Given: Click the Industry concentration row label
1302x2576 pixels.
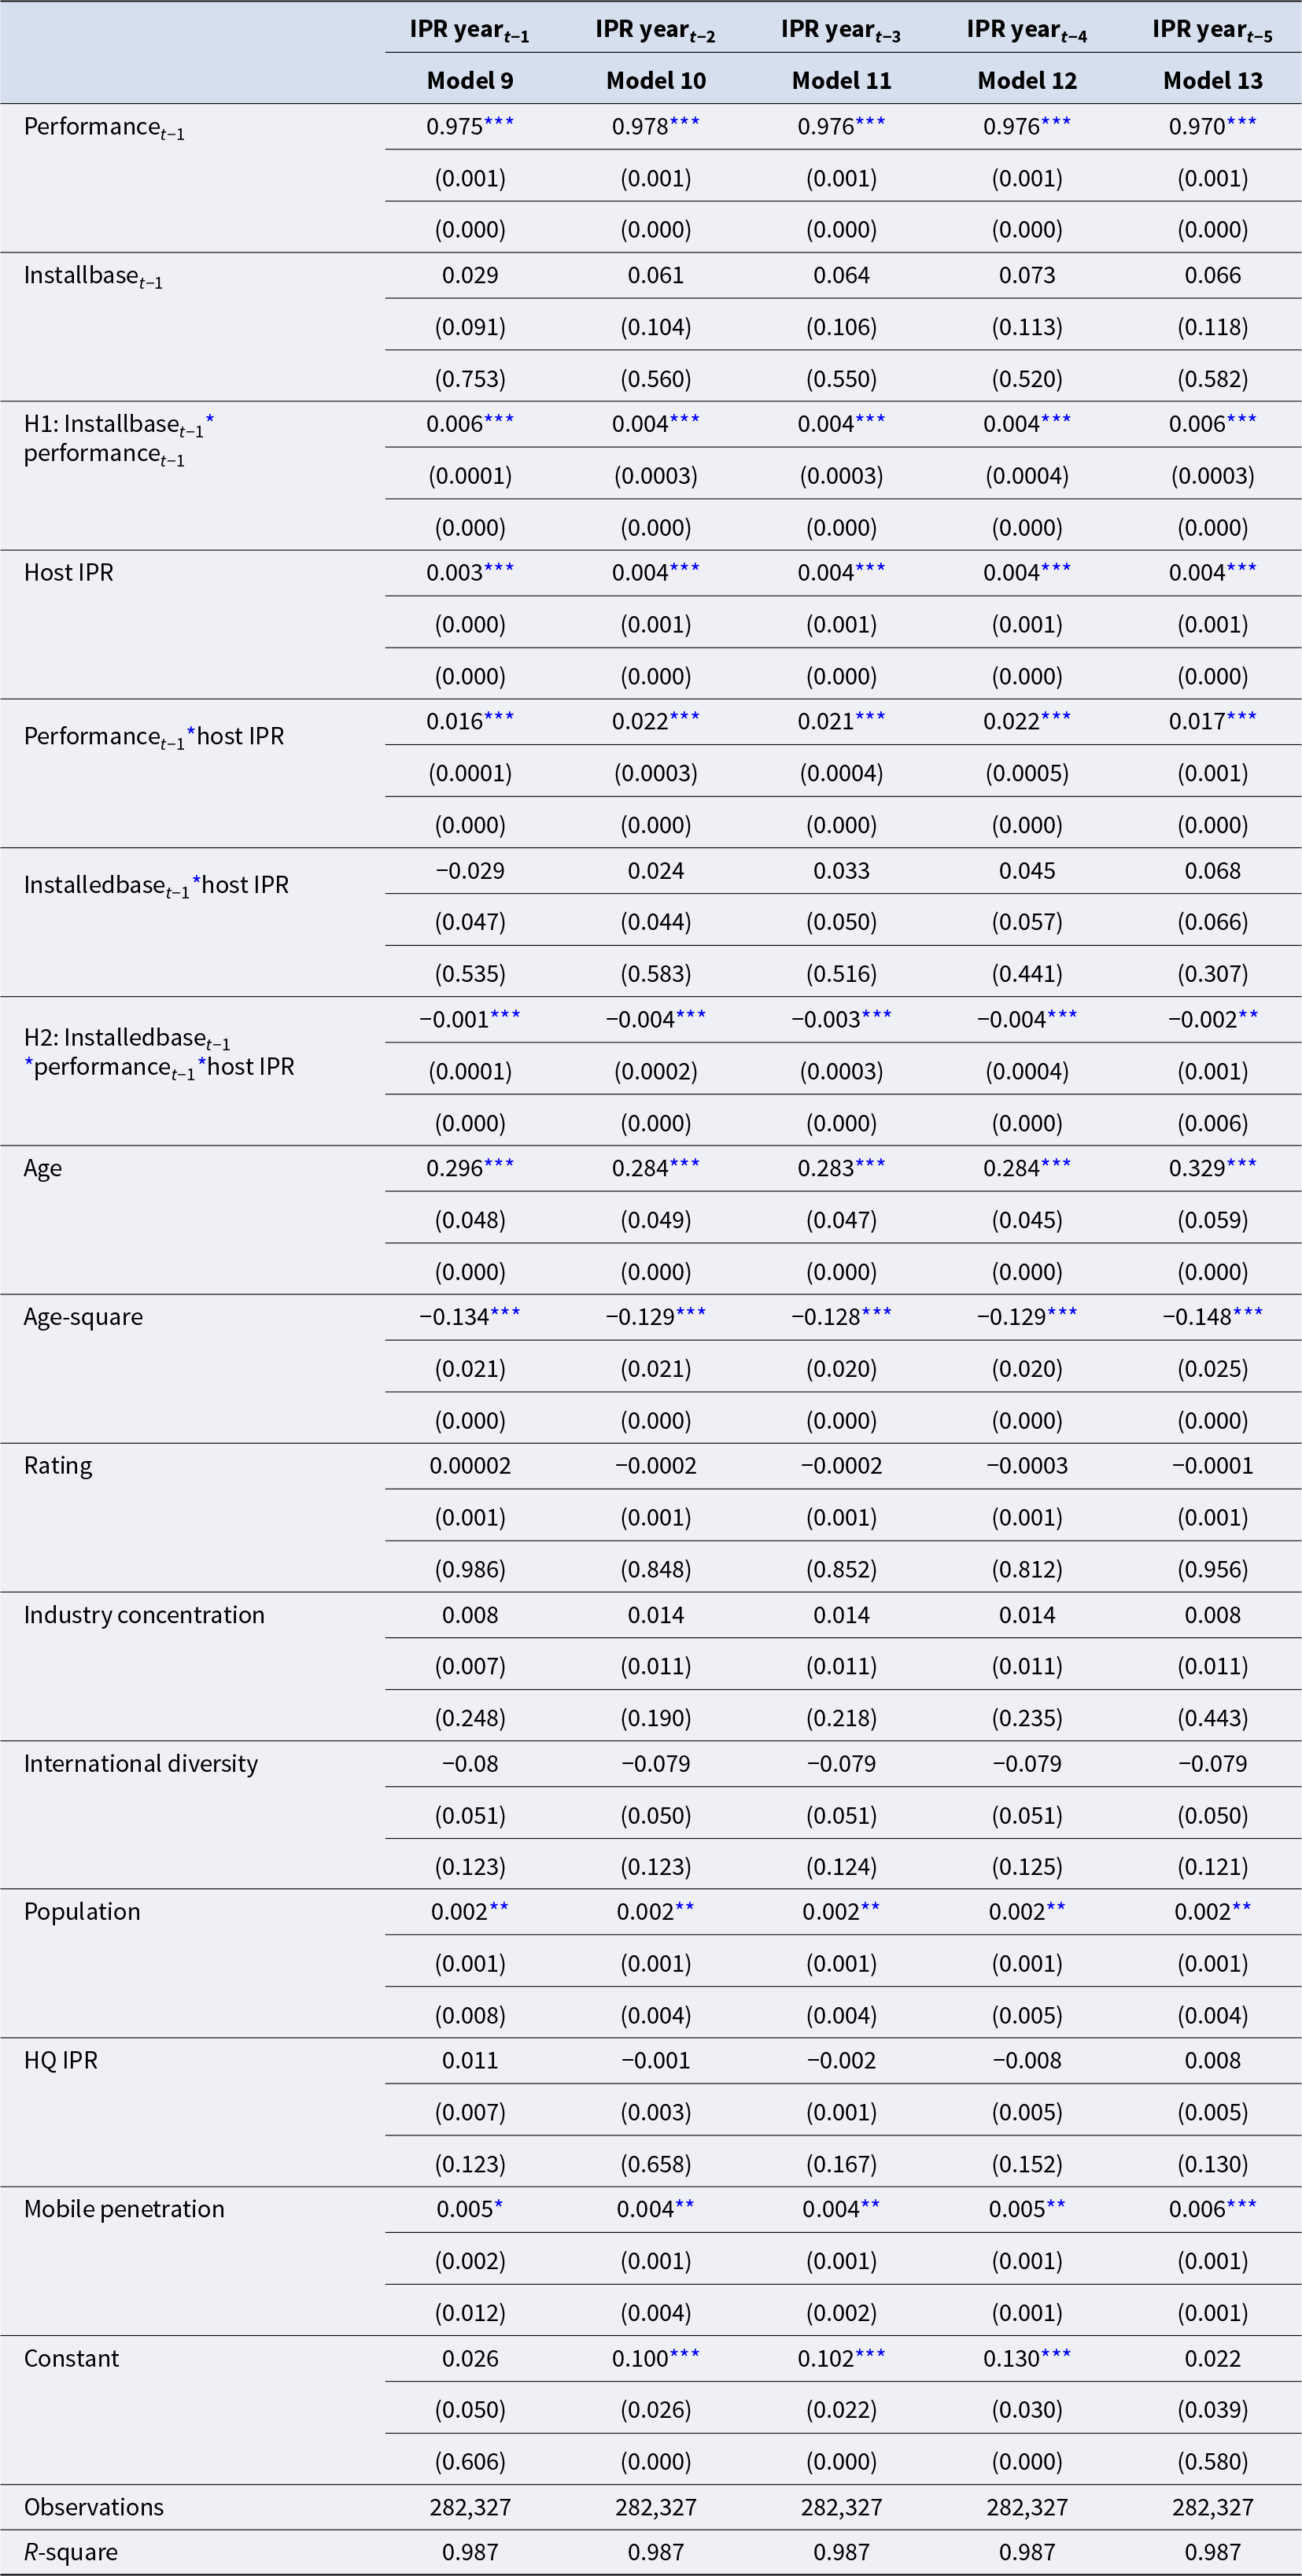Looking at the screenshot, I should click(144, 1615).
